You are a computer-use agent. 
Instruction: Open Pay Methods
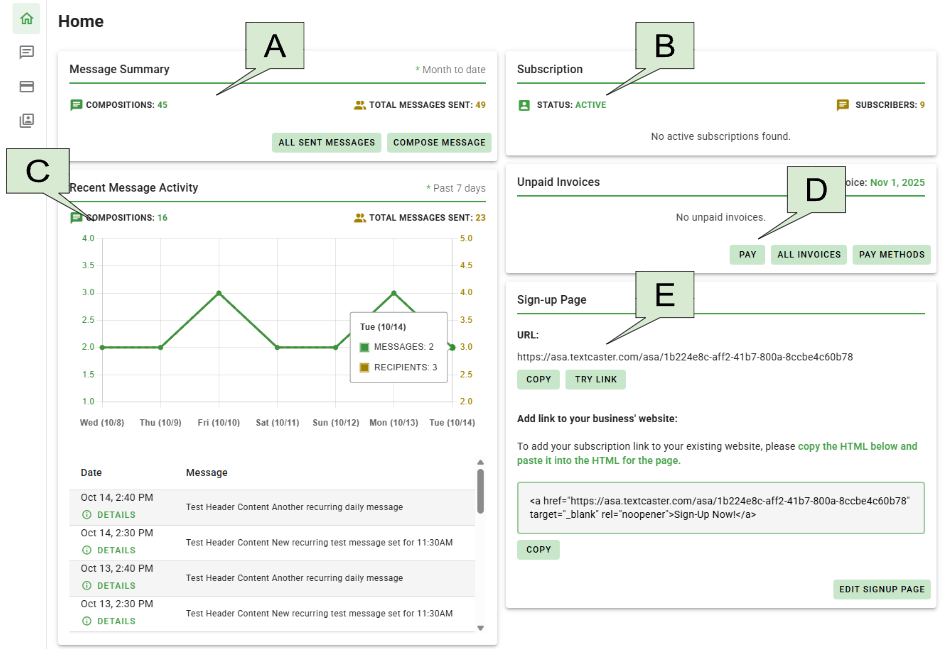click(x=892, y=255)
